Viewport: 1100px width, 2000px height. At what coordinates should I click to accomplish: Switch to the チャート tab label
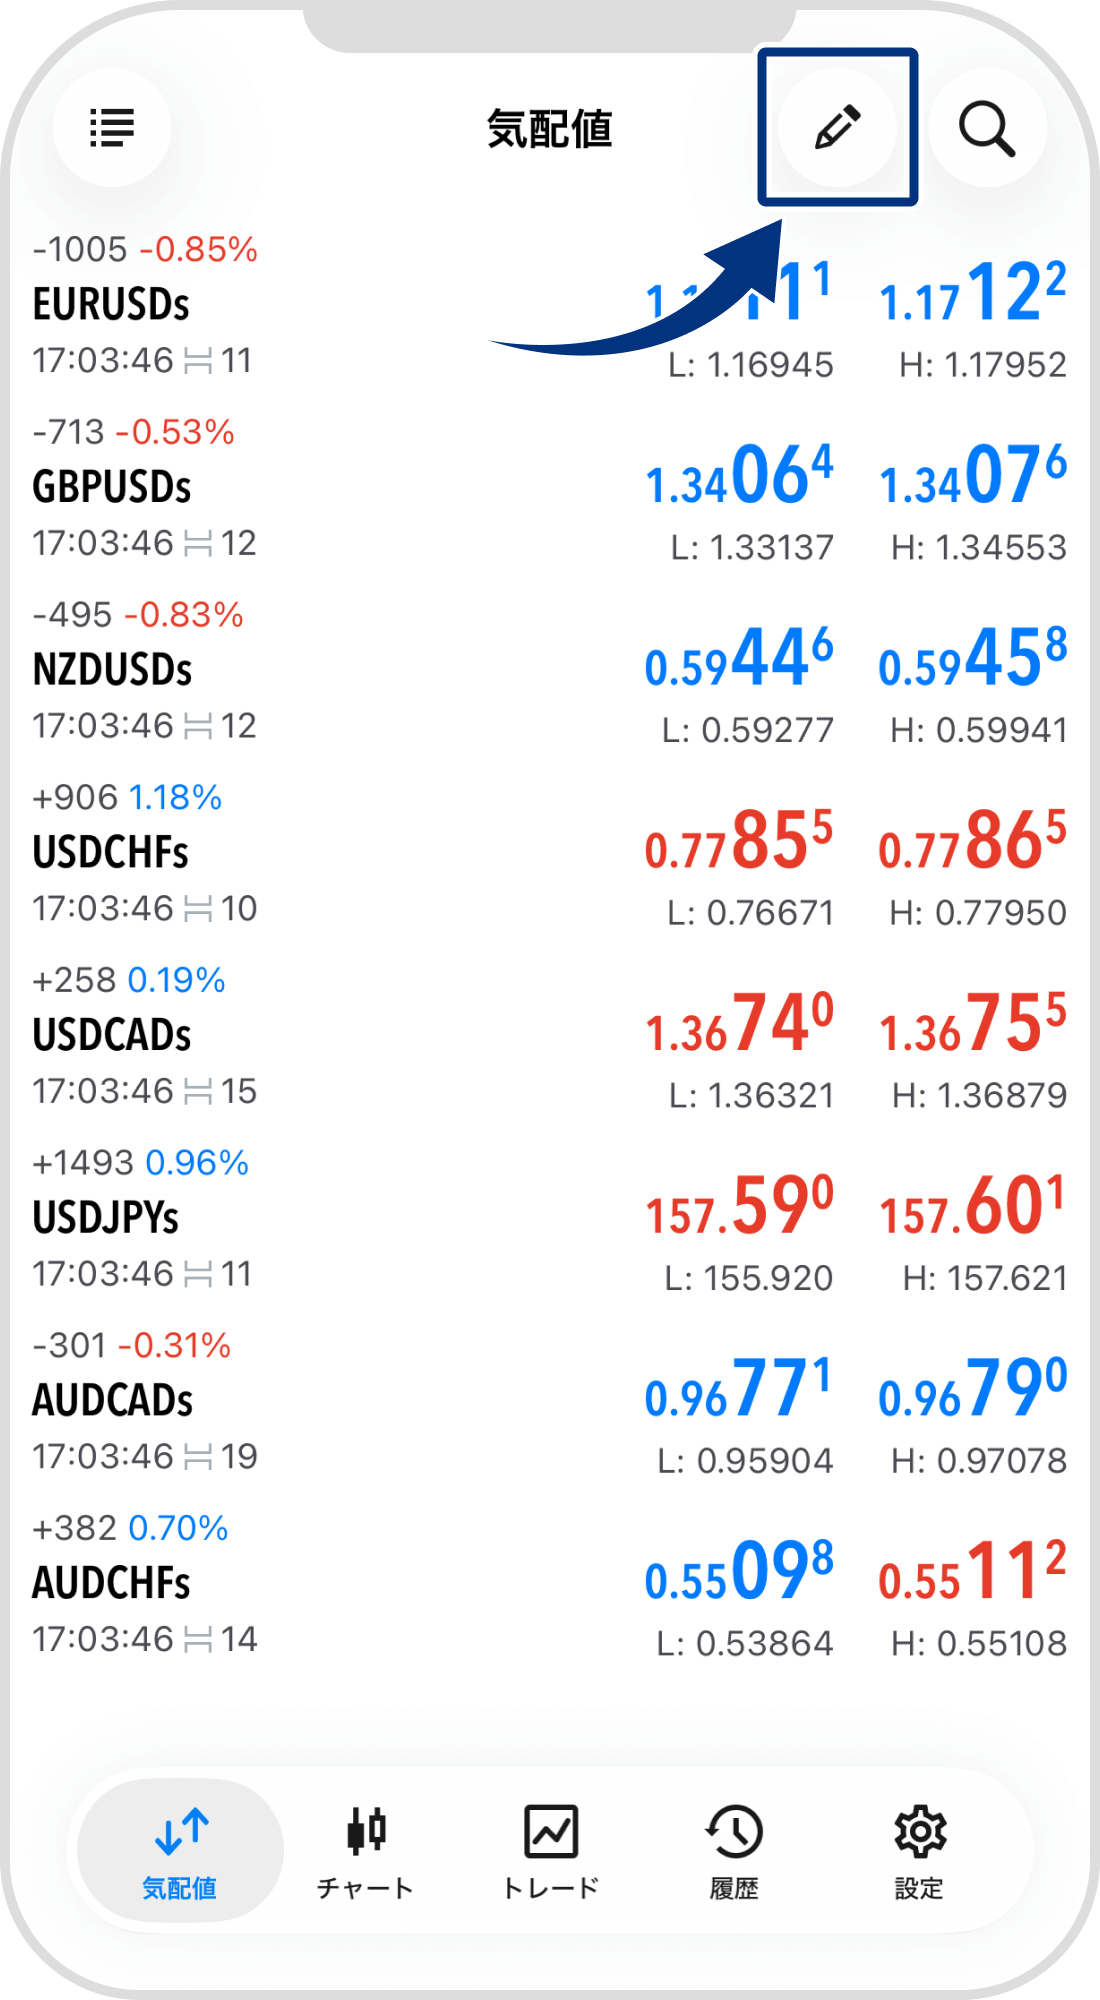tap(366, 1888)
